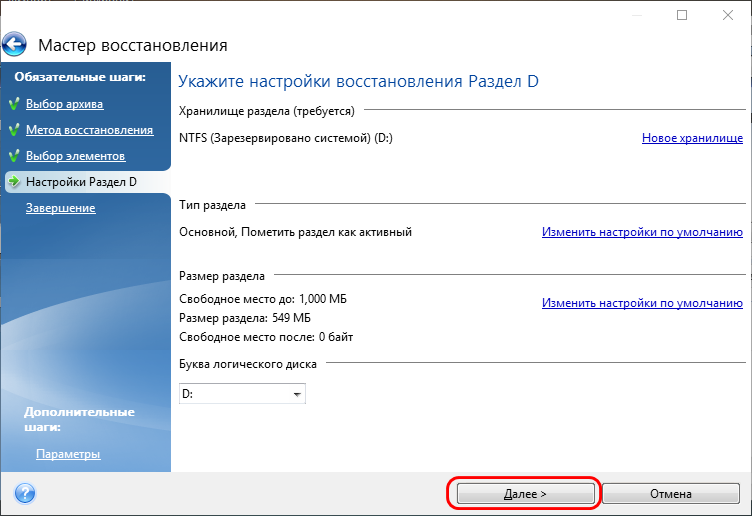Viewport: 752px width, 516px height.
Task: Open help via question mark icon
Action: [25, 493]
